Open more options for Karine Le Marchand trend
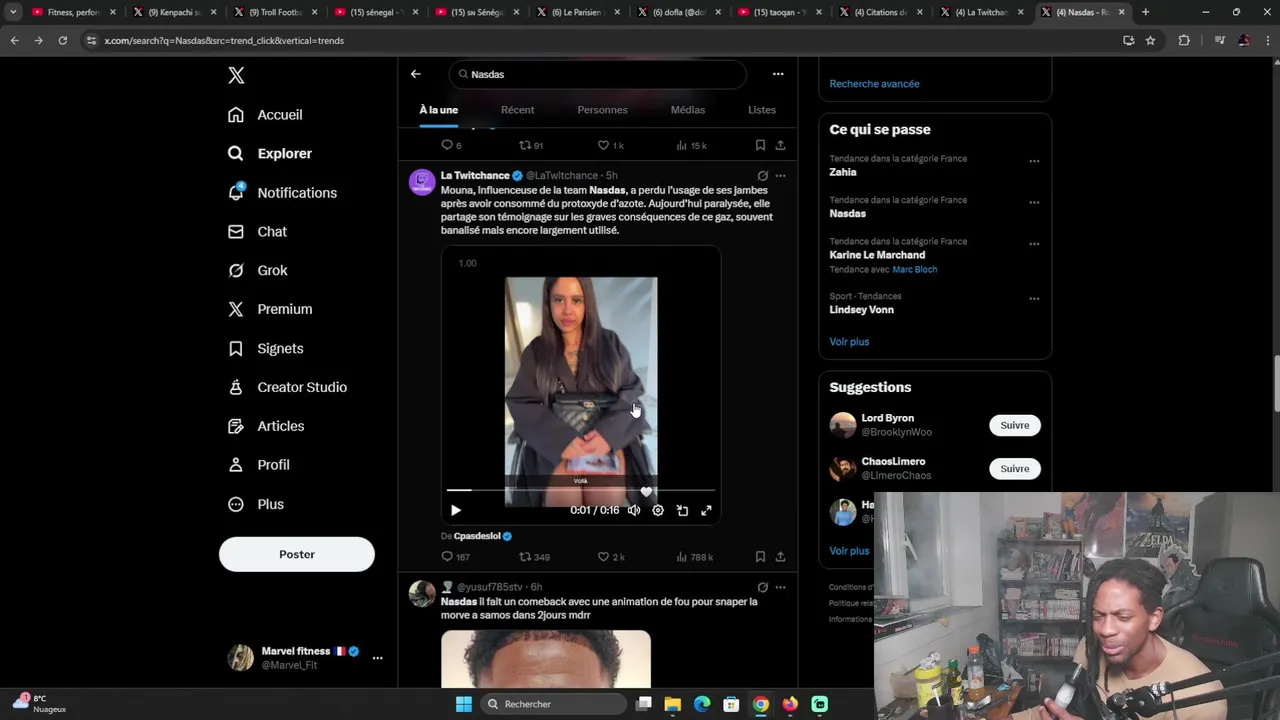Screen dimensions: 1280x720 1034,244
